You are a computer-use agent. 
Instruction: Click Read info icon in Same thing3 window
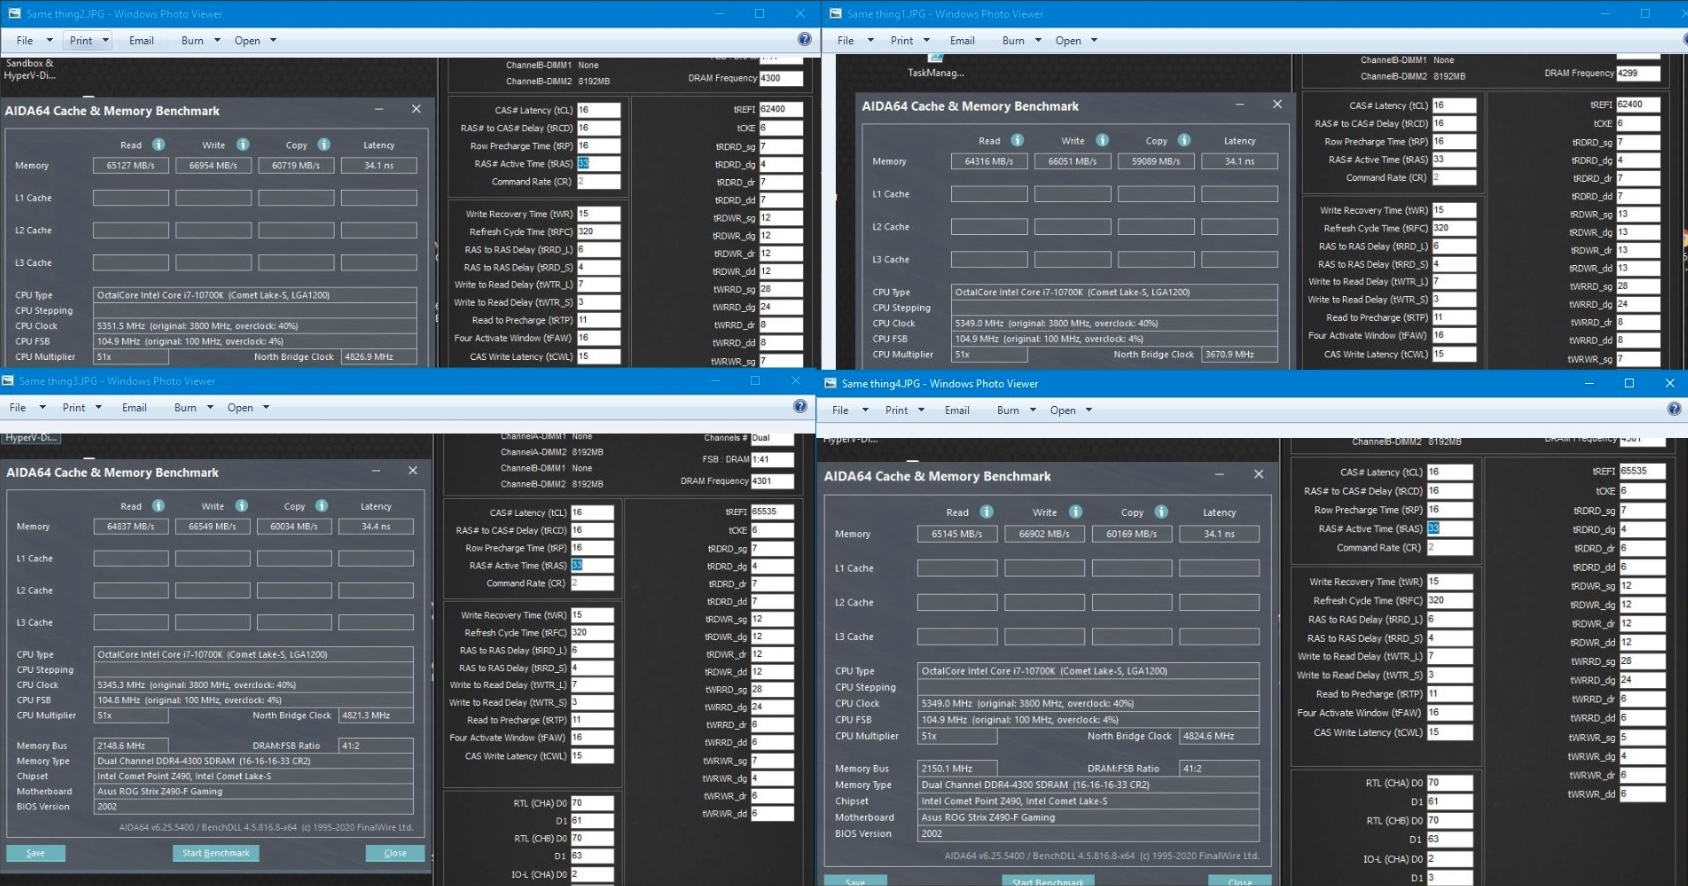[x=158, y=506]
